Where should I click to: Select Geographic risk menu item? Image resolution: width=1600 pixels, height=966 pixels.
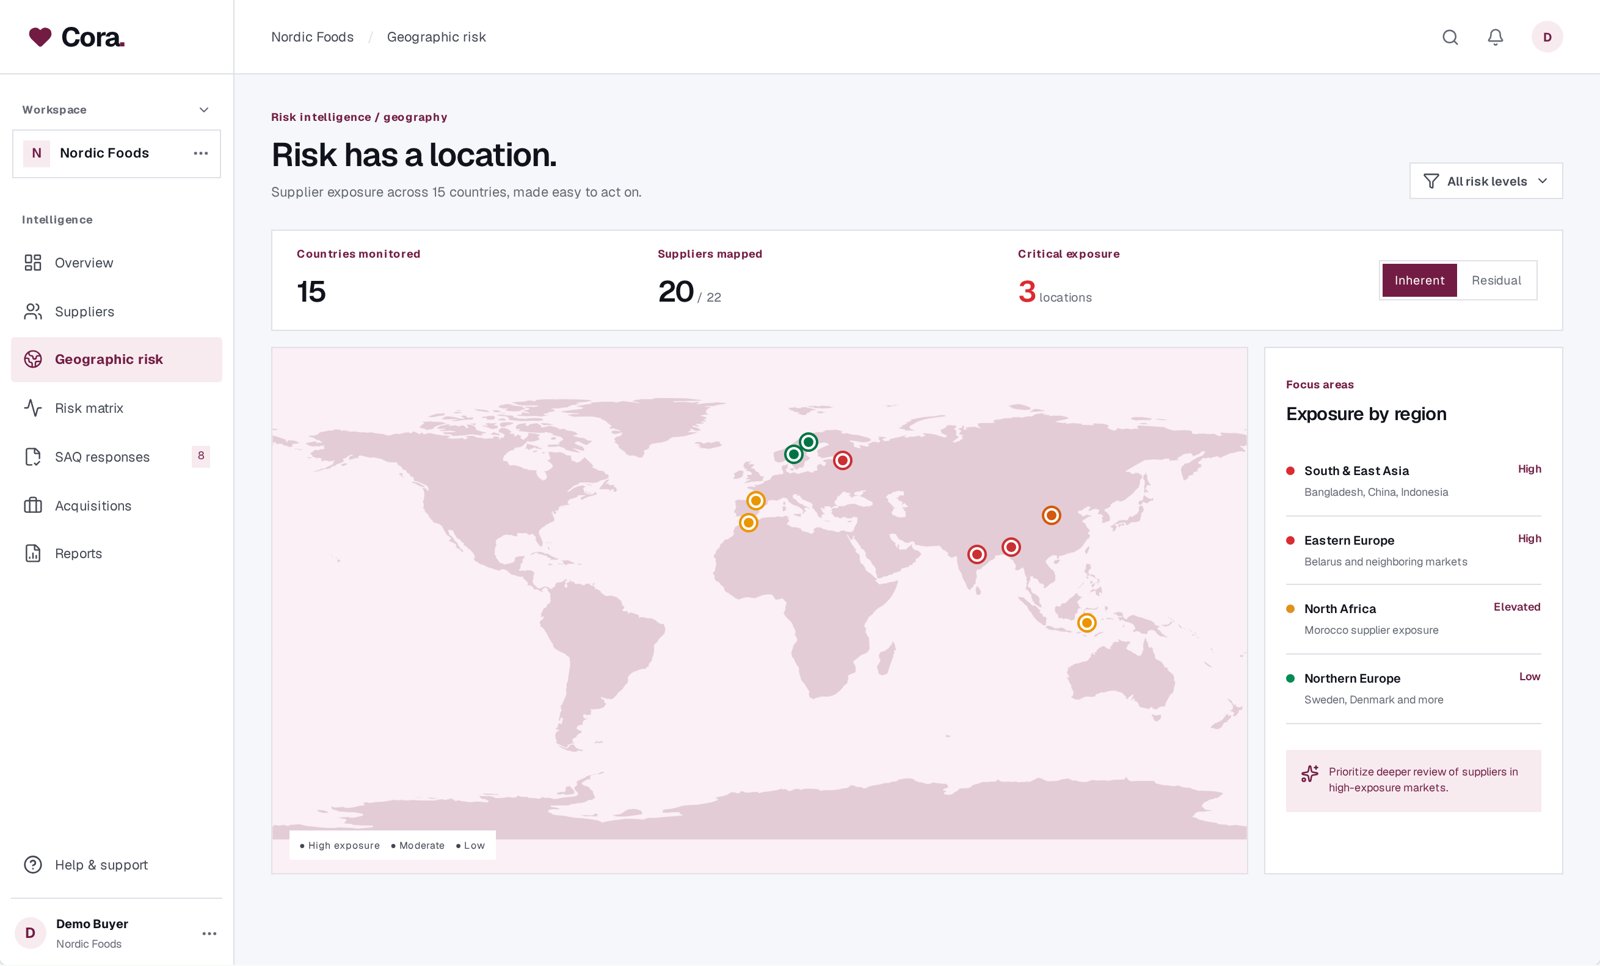[116, 359]
